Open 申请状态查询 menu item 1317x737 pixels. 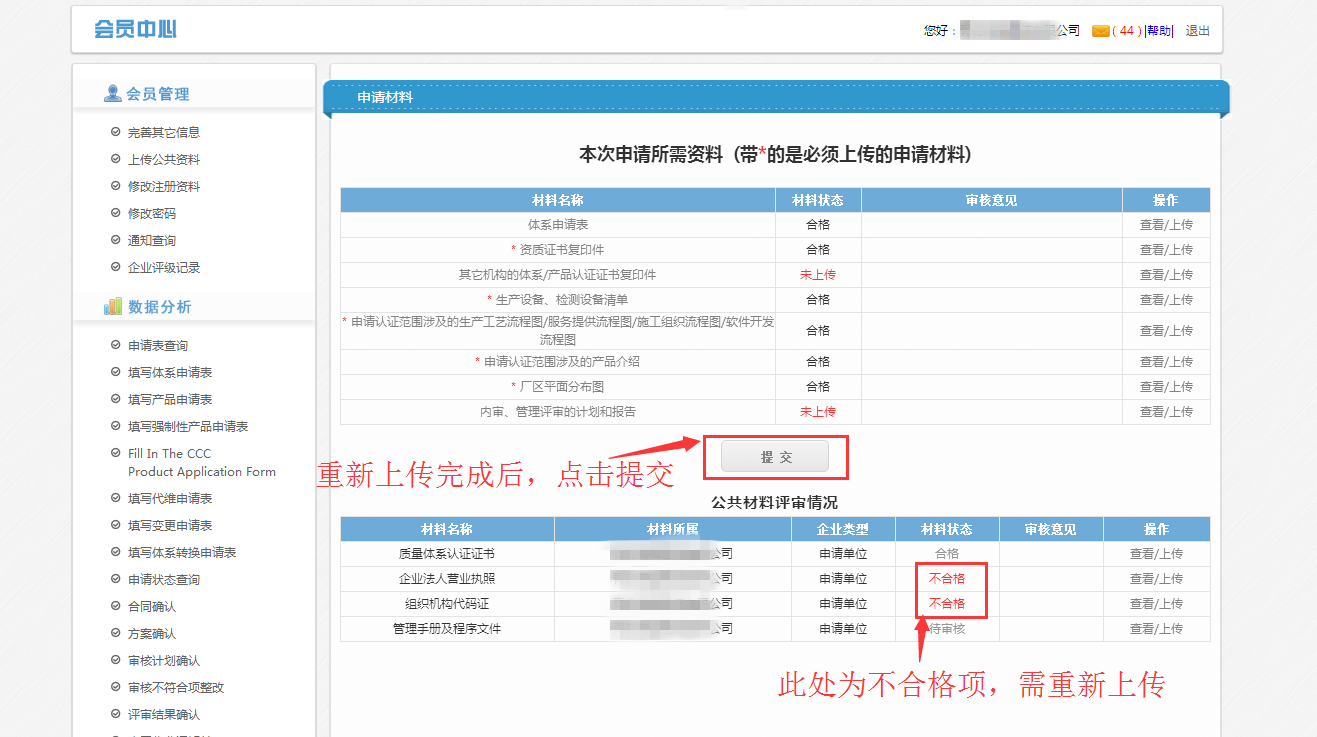[164, 579]
